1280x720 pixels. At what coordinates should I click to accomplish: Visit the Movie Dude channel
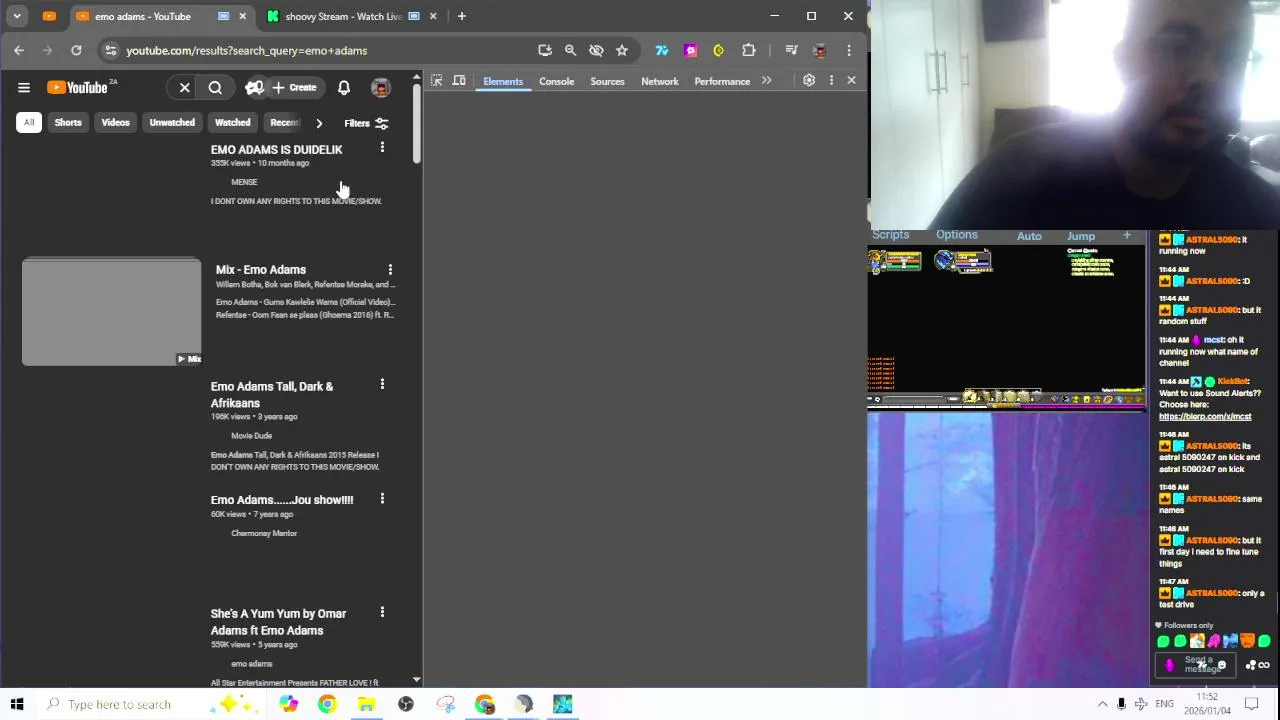251,436
